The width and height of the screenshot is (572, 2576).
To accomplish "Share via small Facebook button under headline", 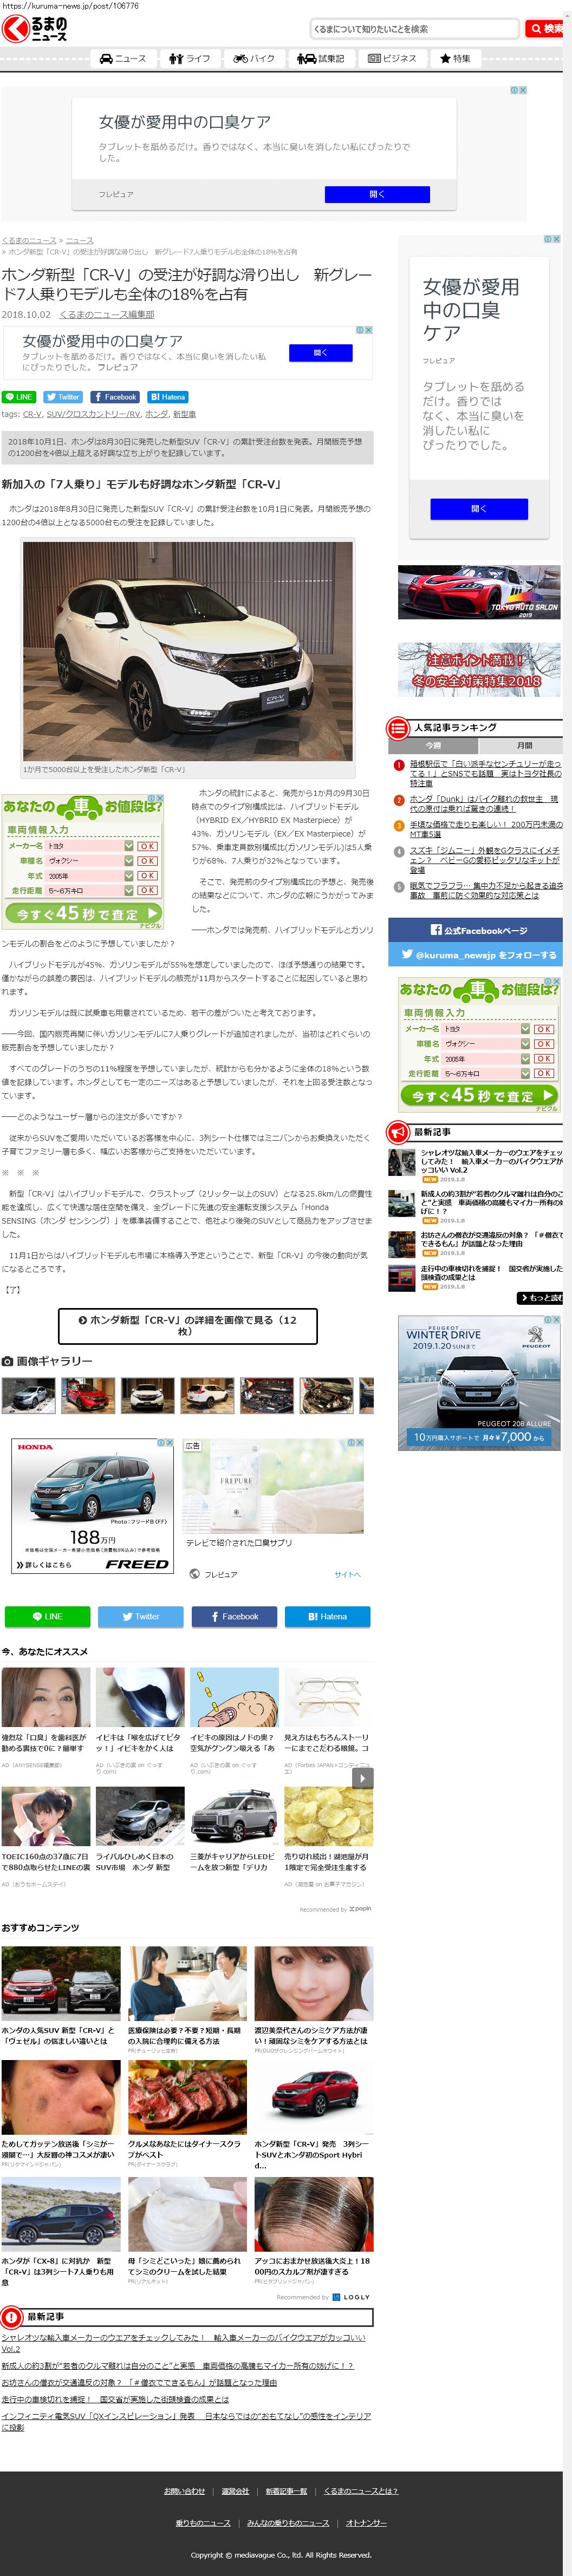I will pyautogui.click(x=115, y=396).
